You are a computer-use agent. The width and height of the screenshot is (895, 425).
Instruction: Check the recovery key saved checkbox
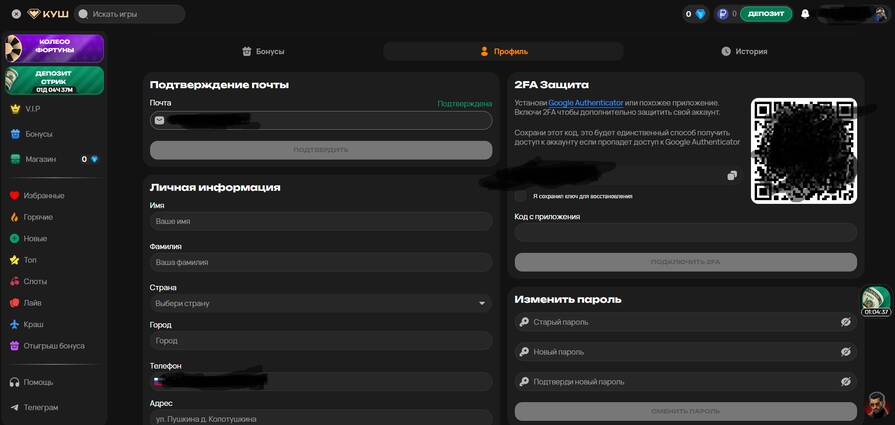pos(521,196)
